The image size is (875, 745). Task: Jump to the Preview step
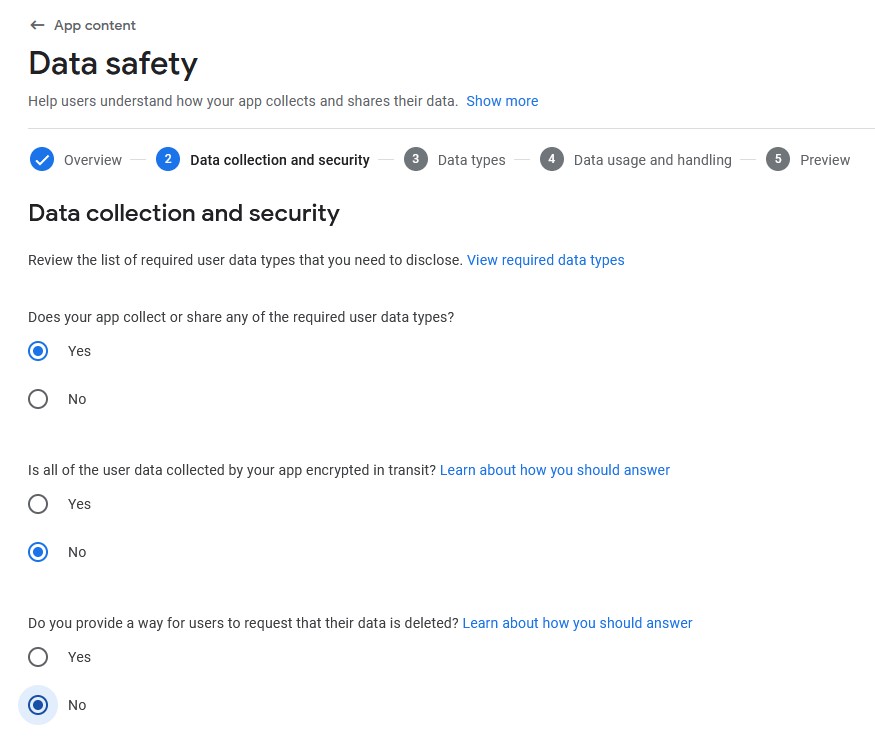pyautogui.click(x=825, y=160)
